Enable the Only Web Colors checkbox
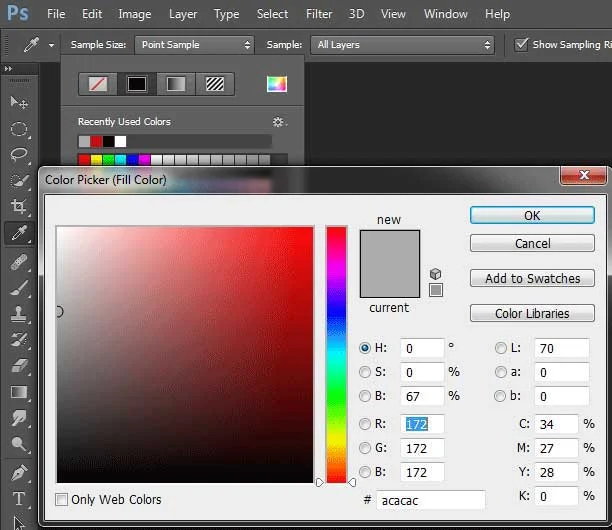The height and width of the screenshot is (530, 612). 61,499
